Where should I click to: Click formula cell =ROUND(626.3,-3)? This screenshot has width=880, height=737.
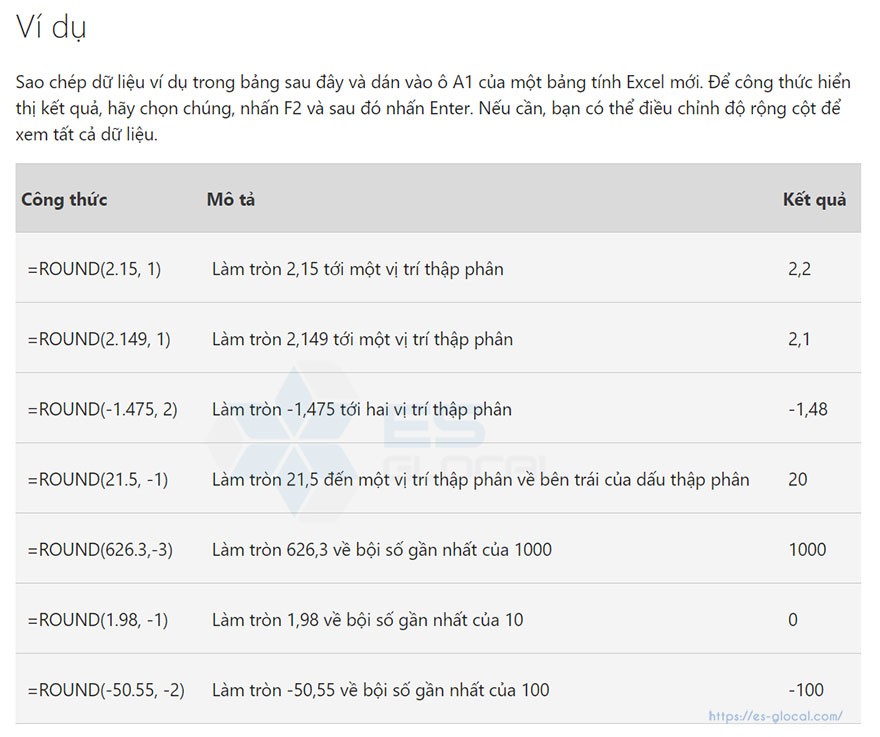pos(100,550)
